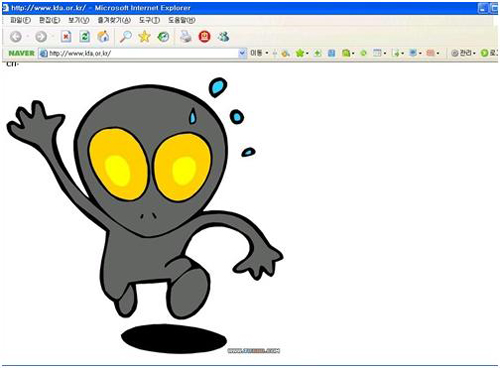Open the History clock icon
The height and width of the screenshot is (368, 500).
163,36
